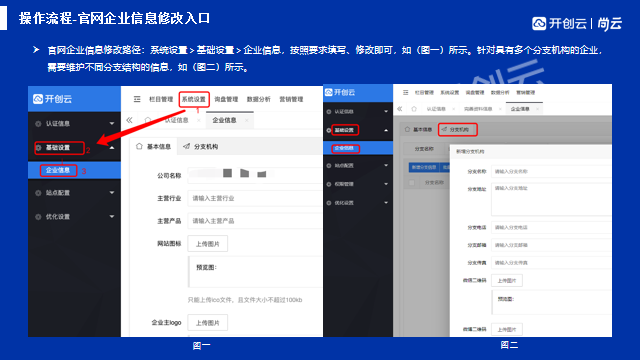Select the 认证信息 page tab in 图一
This screenshot has height=360, width=640.
click(176, 120)
